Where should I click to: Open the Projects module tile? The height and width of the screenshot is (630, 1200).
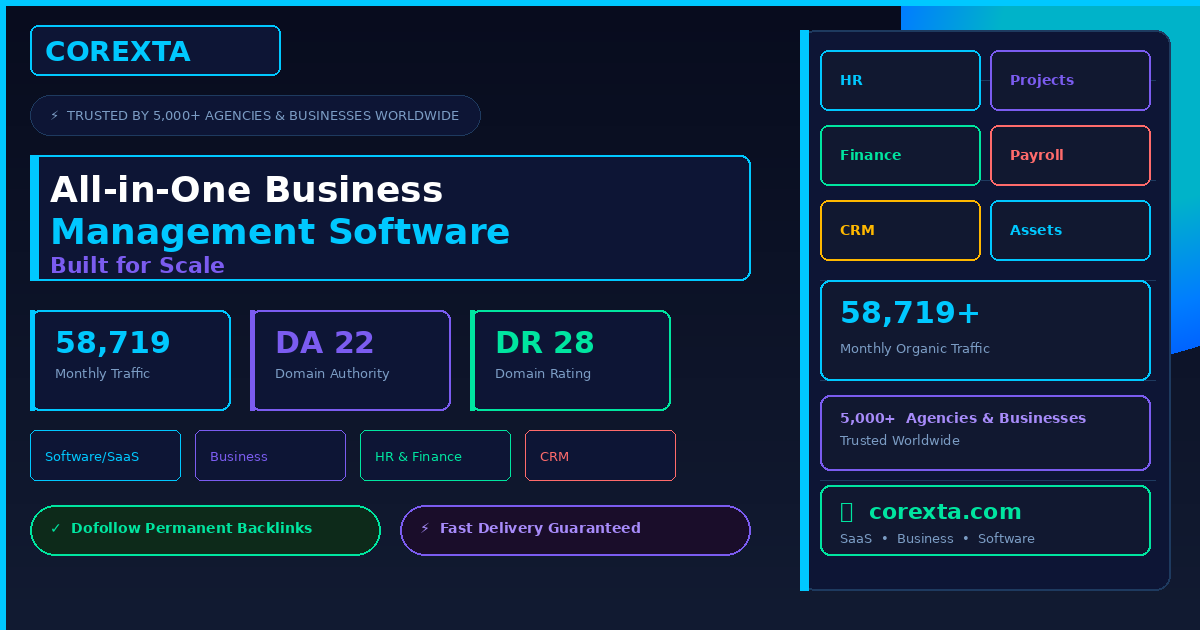(1070, 80)
